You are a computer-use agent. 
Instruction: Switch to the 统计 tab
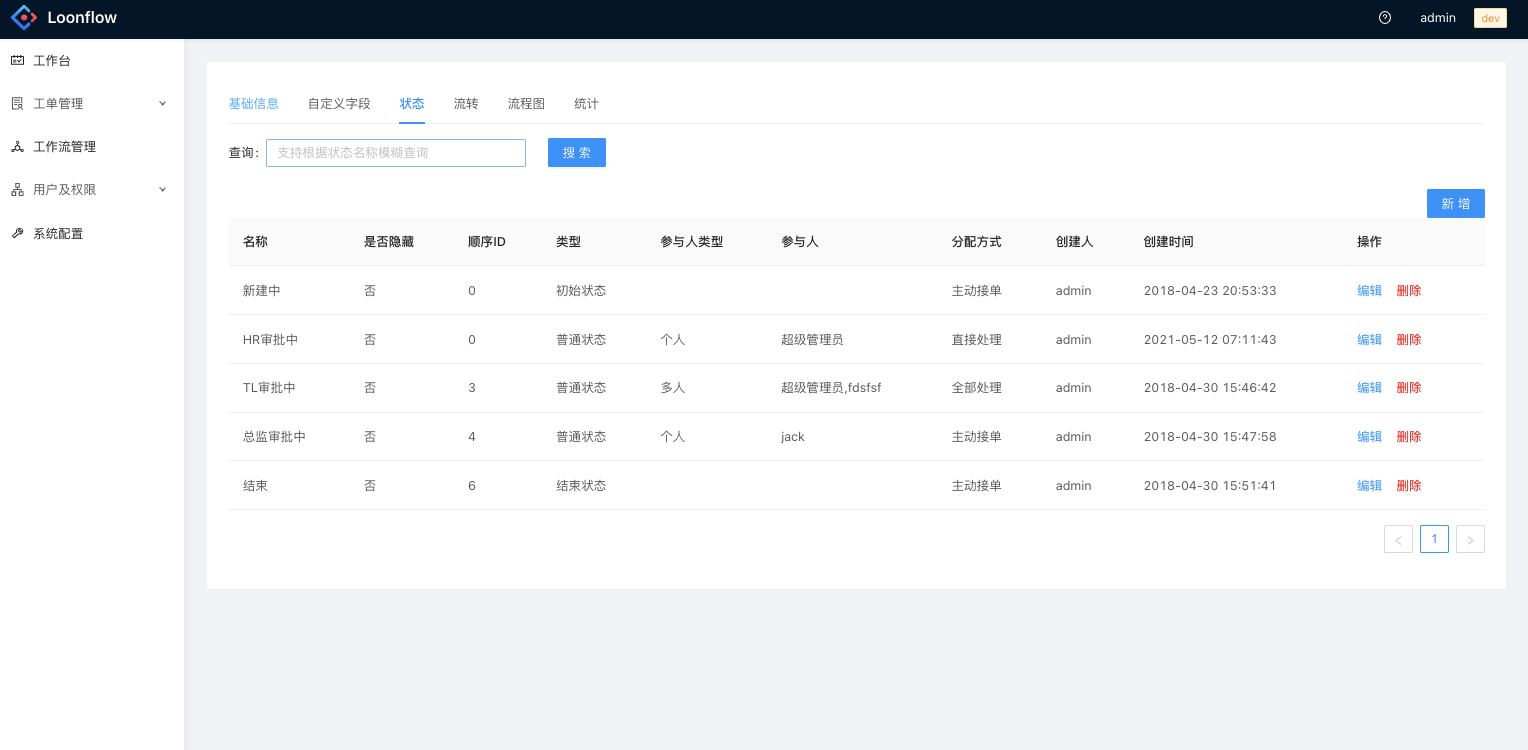click(x=586, y=103)
